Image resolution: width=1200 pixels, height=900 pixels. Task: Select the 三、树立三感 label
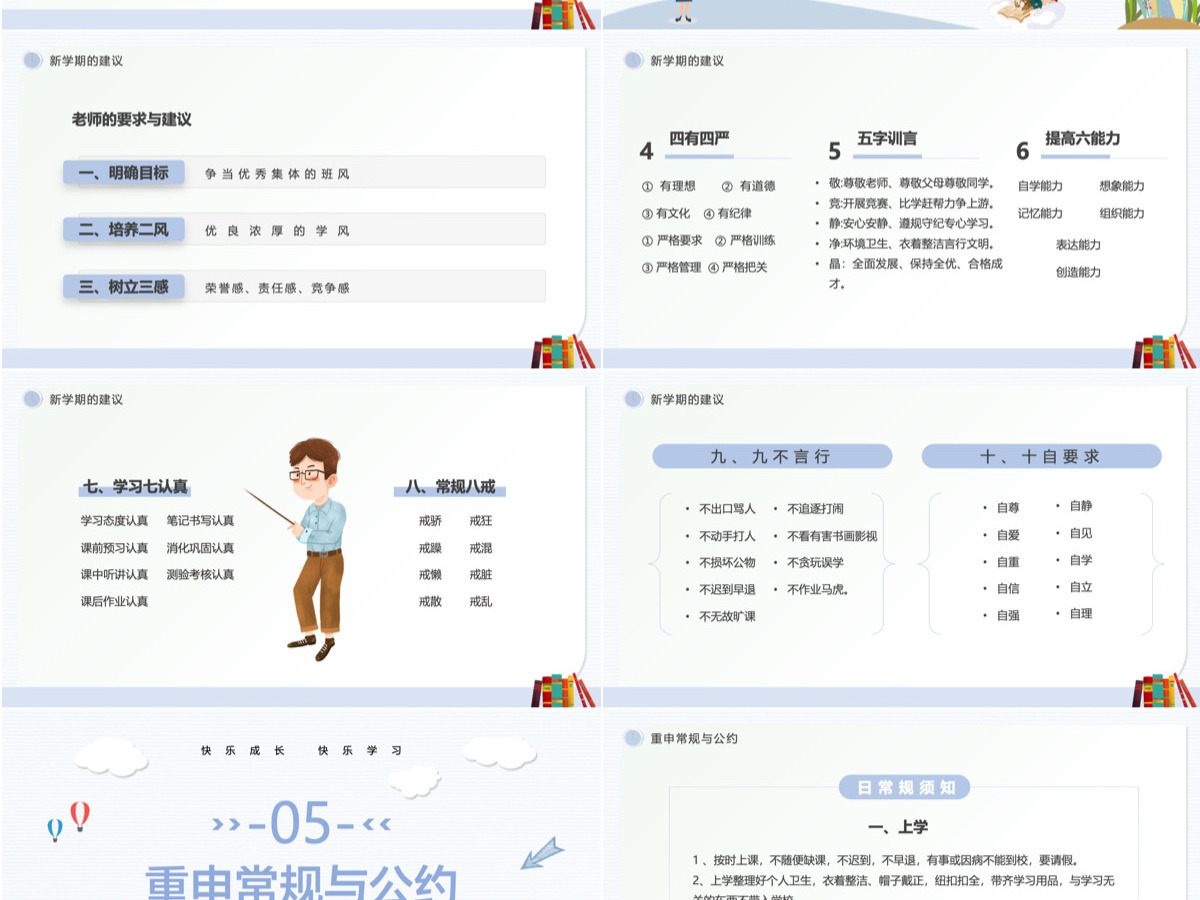coord(124,286)
